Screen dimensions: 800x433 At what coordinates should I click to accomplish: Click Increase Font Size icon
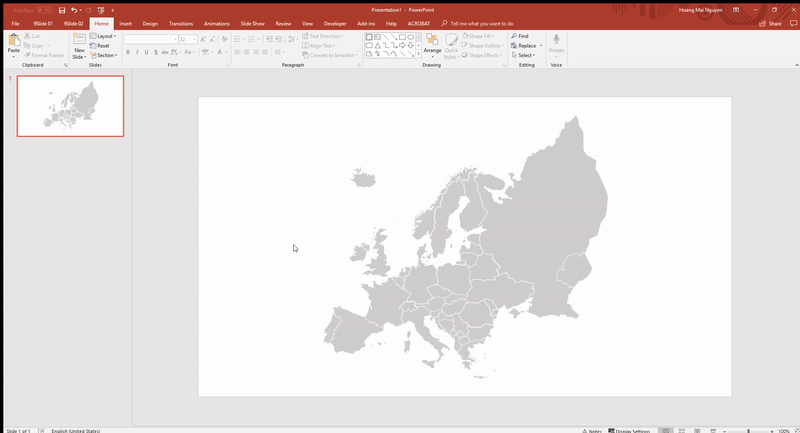coord(203,39)
